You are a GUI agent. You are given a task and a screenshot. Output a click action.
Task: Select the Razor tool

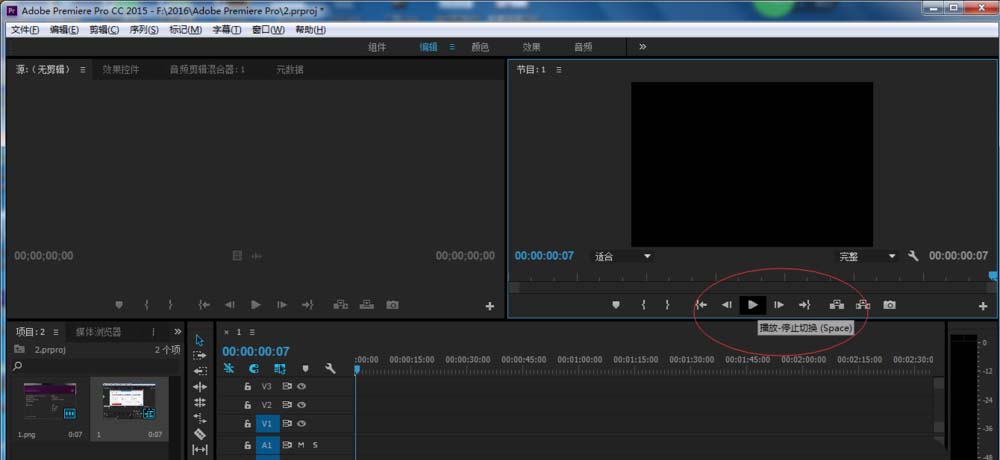[x=199, y=434]
